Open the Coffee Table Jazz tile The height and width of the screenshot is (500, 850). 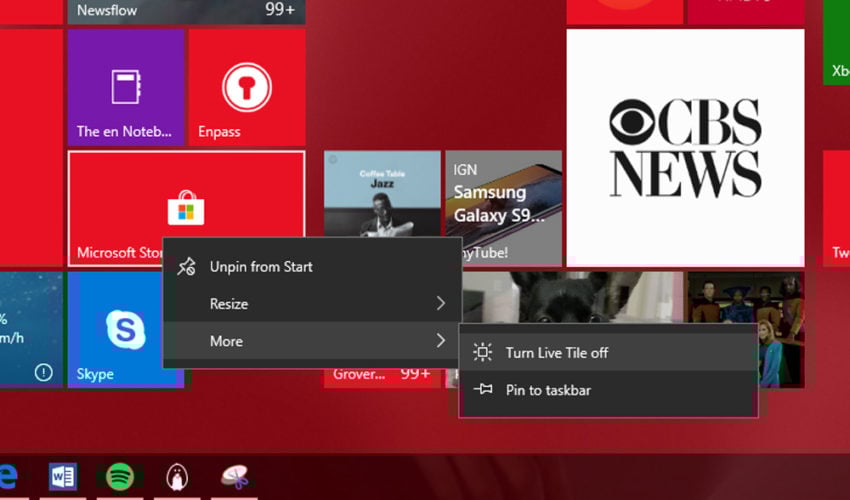coord(382,194)
